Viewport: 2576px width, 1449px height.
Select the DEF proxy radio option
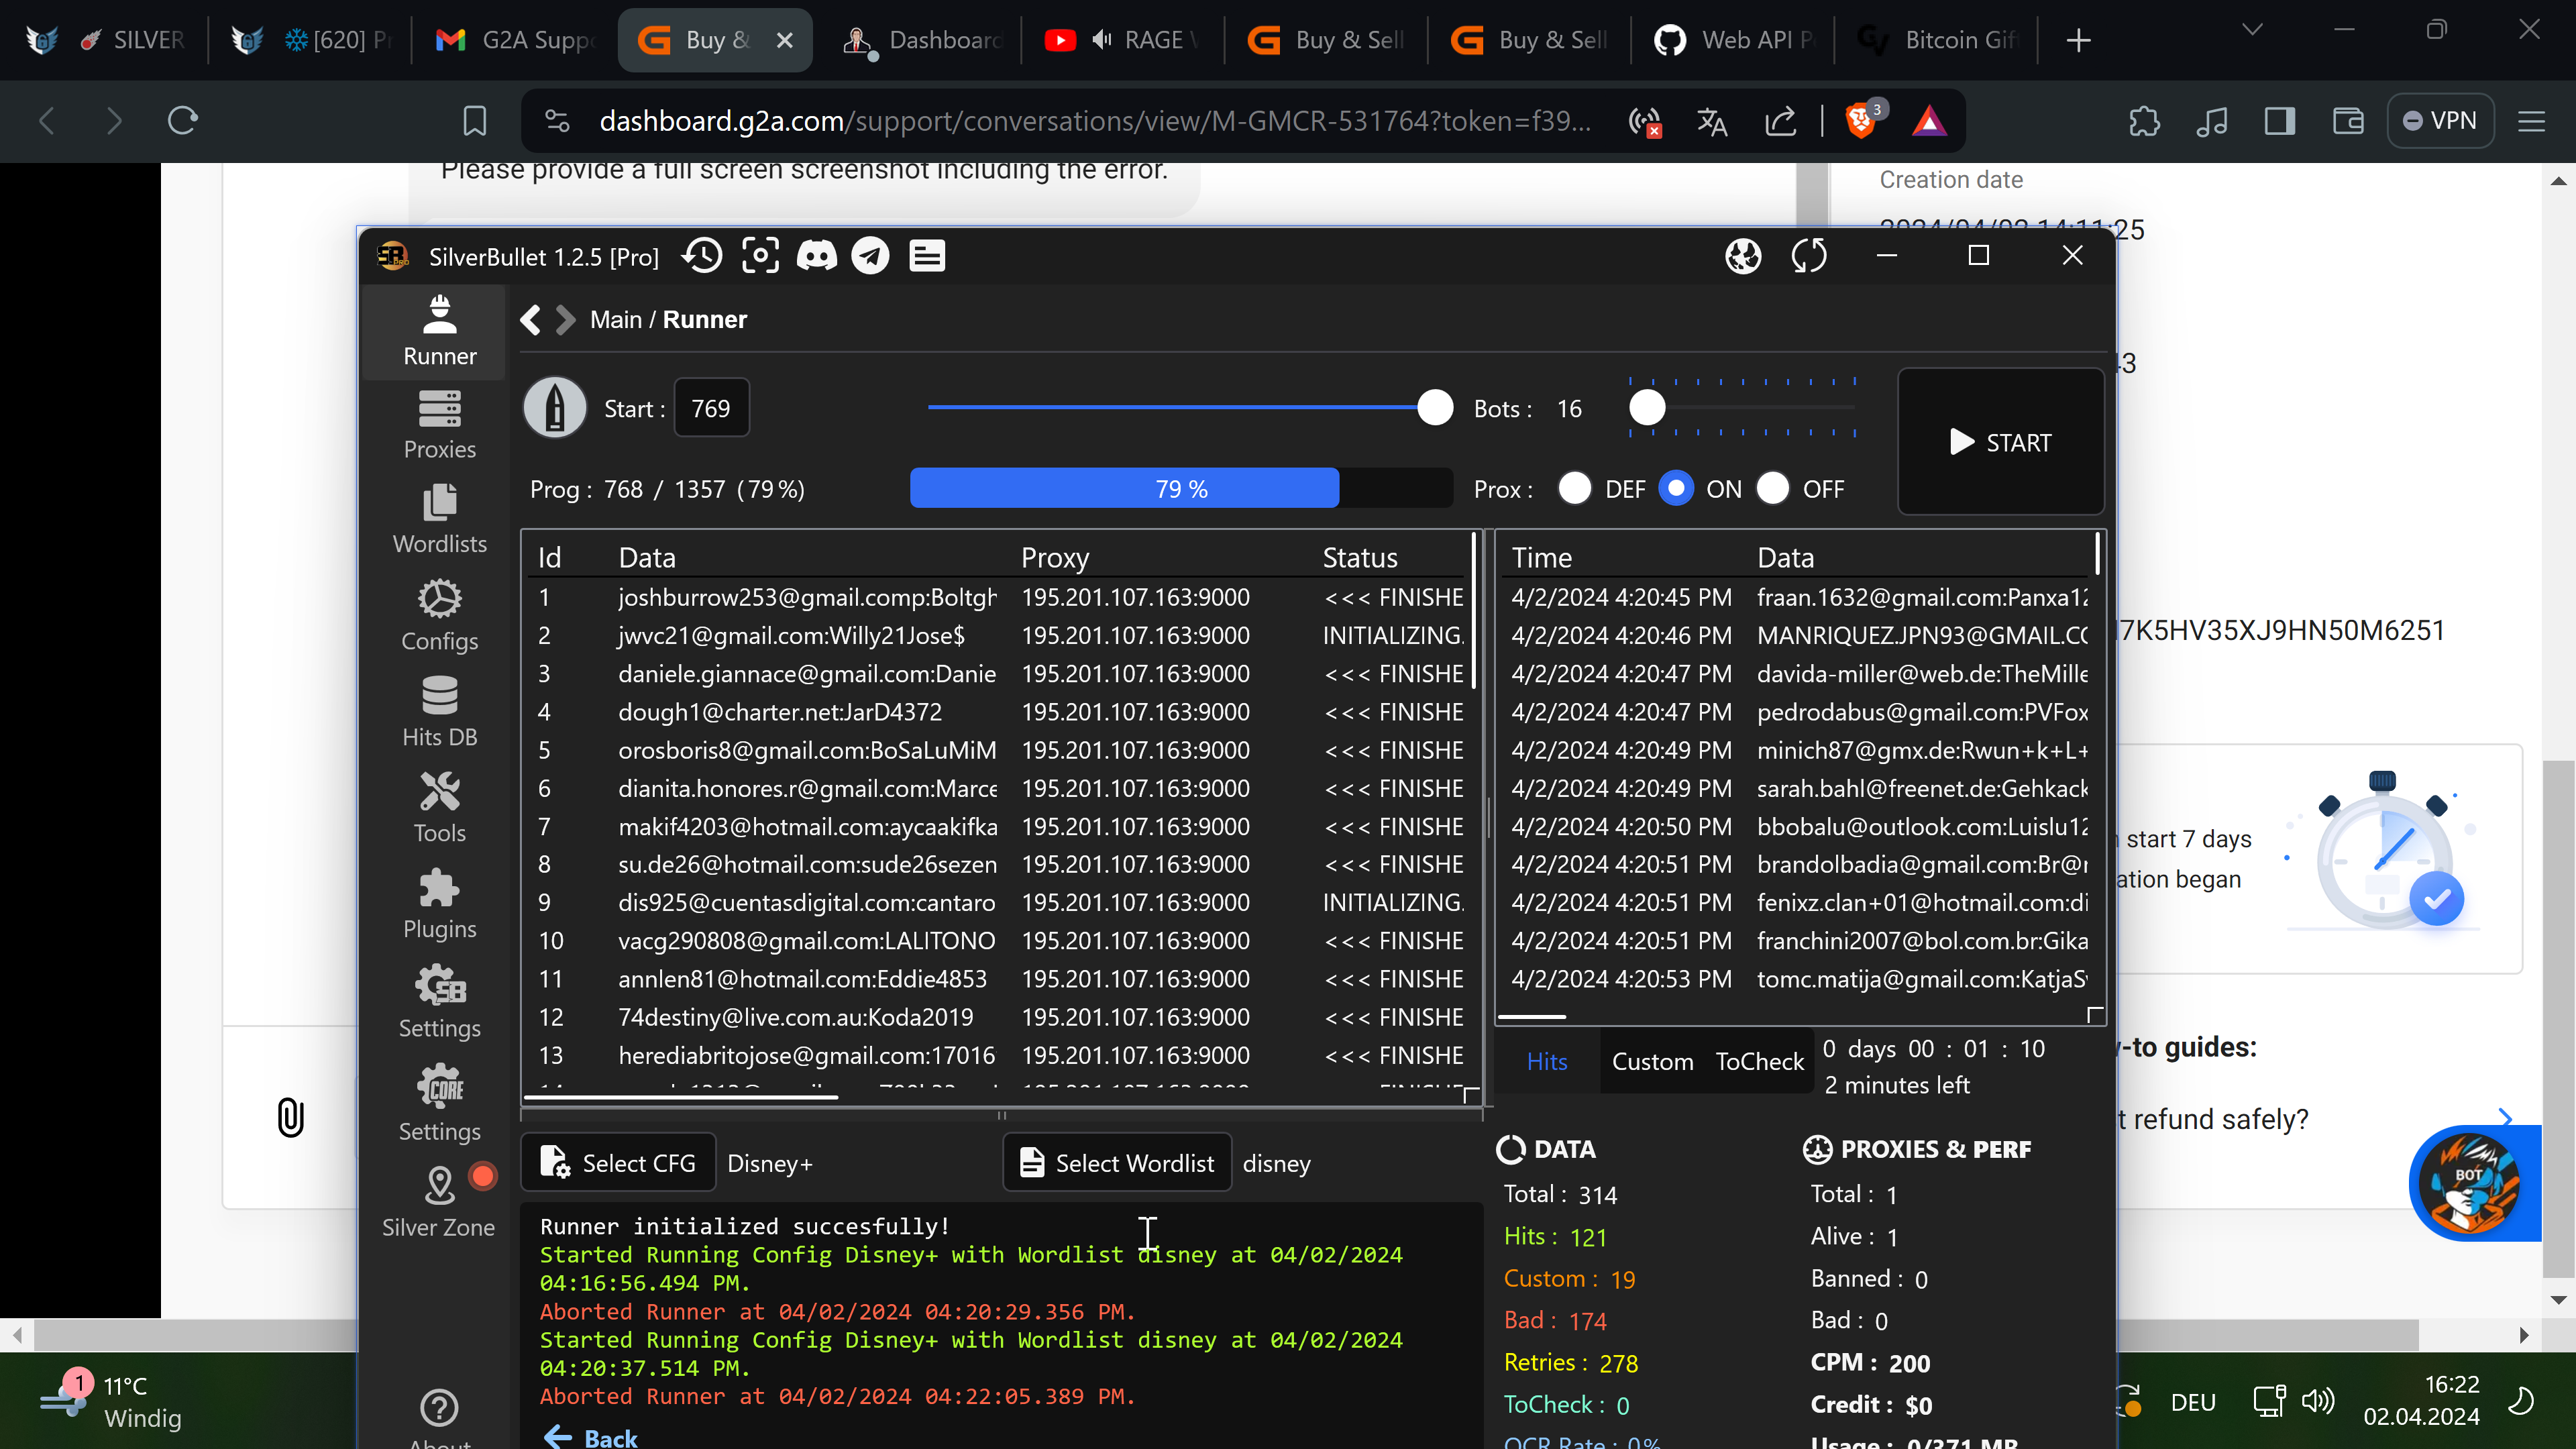1574,489
